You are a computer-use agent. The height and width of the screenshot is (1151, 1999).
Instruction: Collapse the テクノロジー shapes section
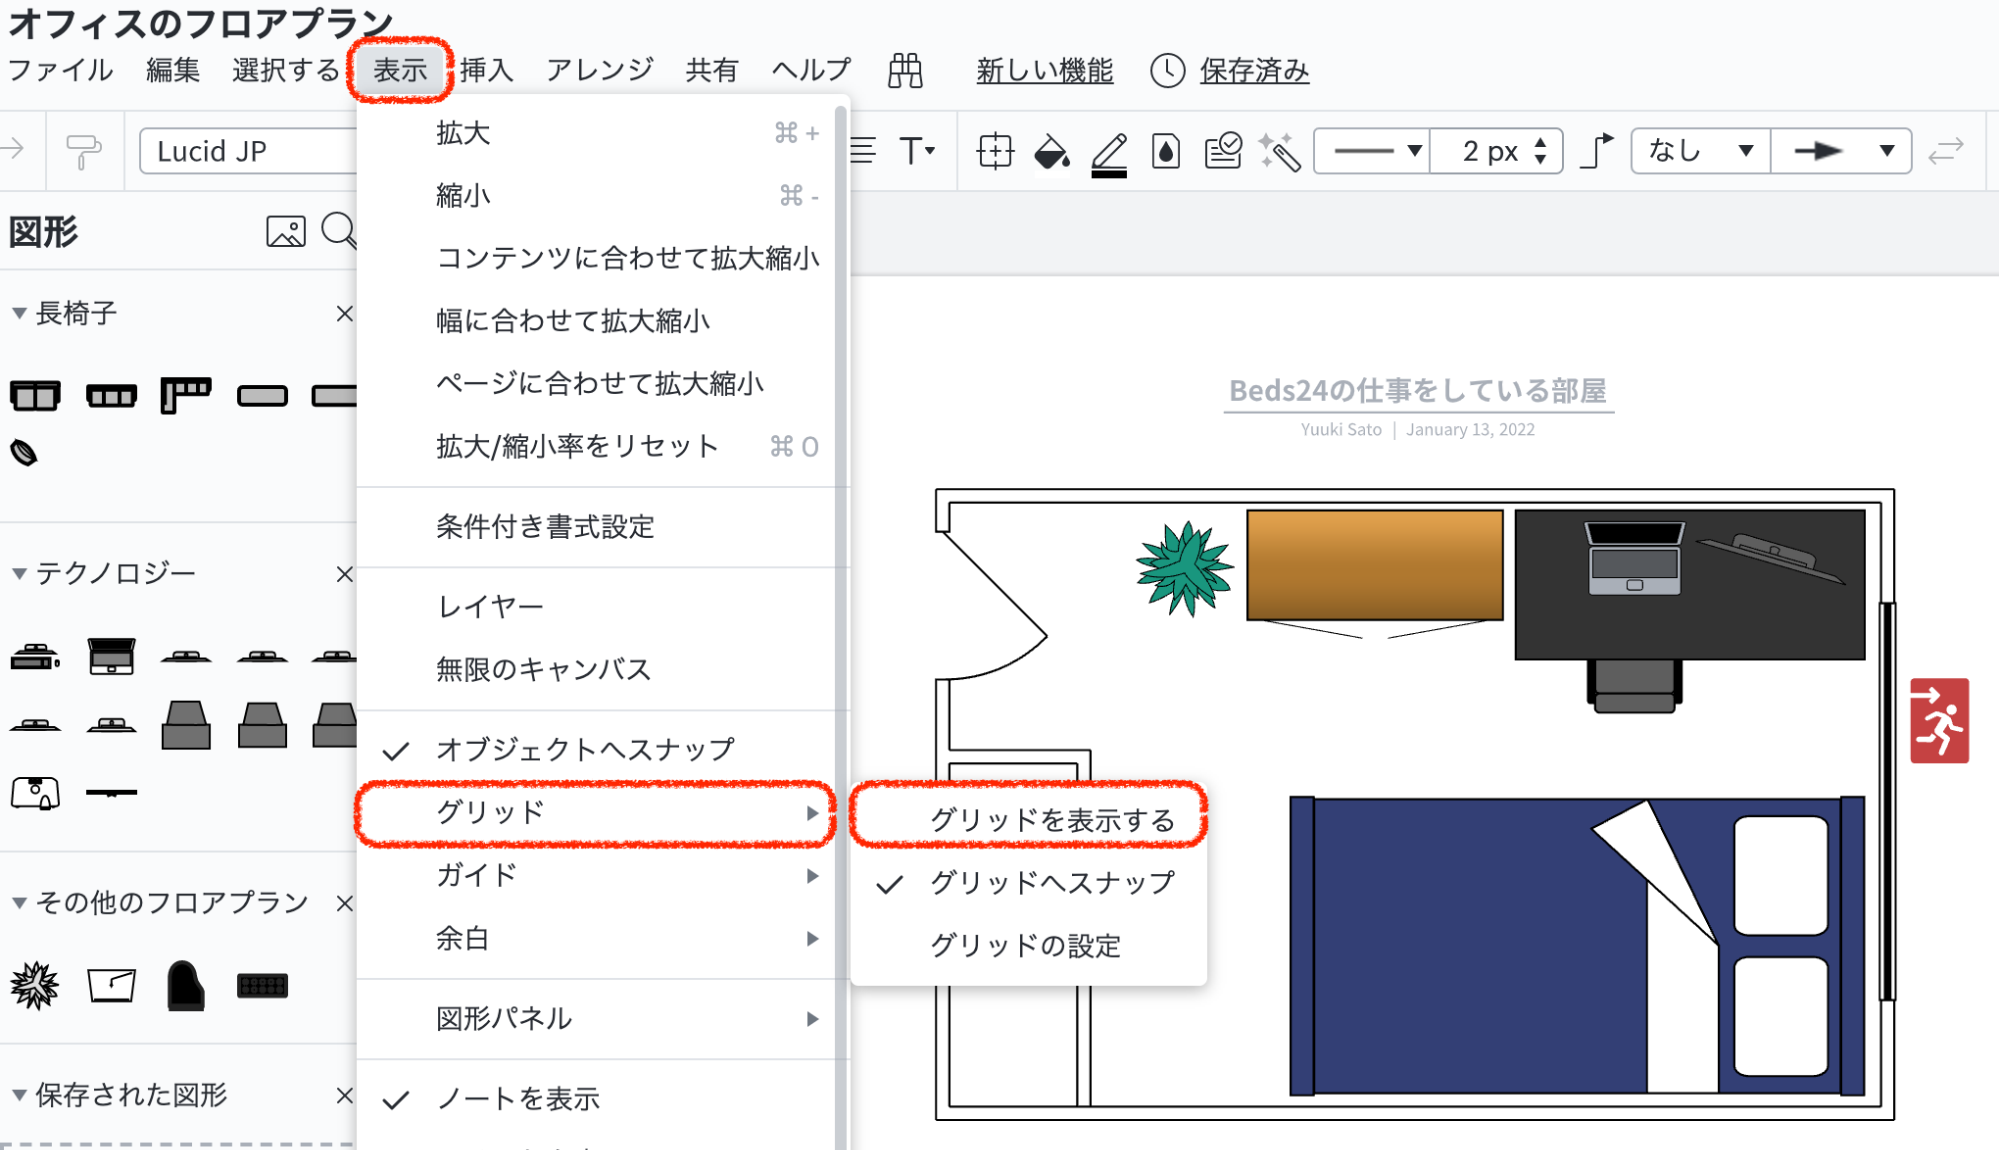[x=19, y=573]
